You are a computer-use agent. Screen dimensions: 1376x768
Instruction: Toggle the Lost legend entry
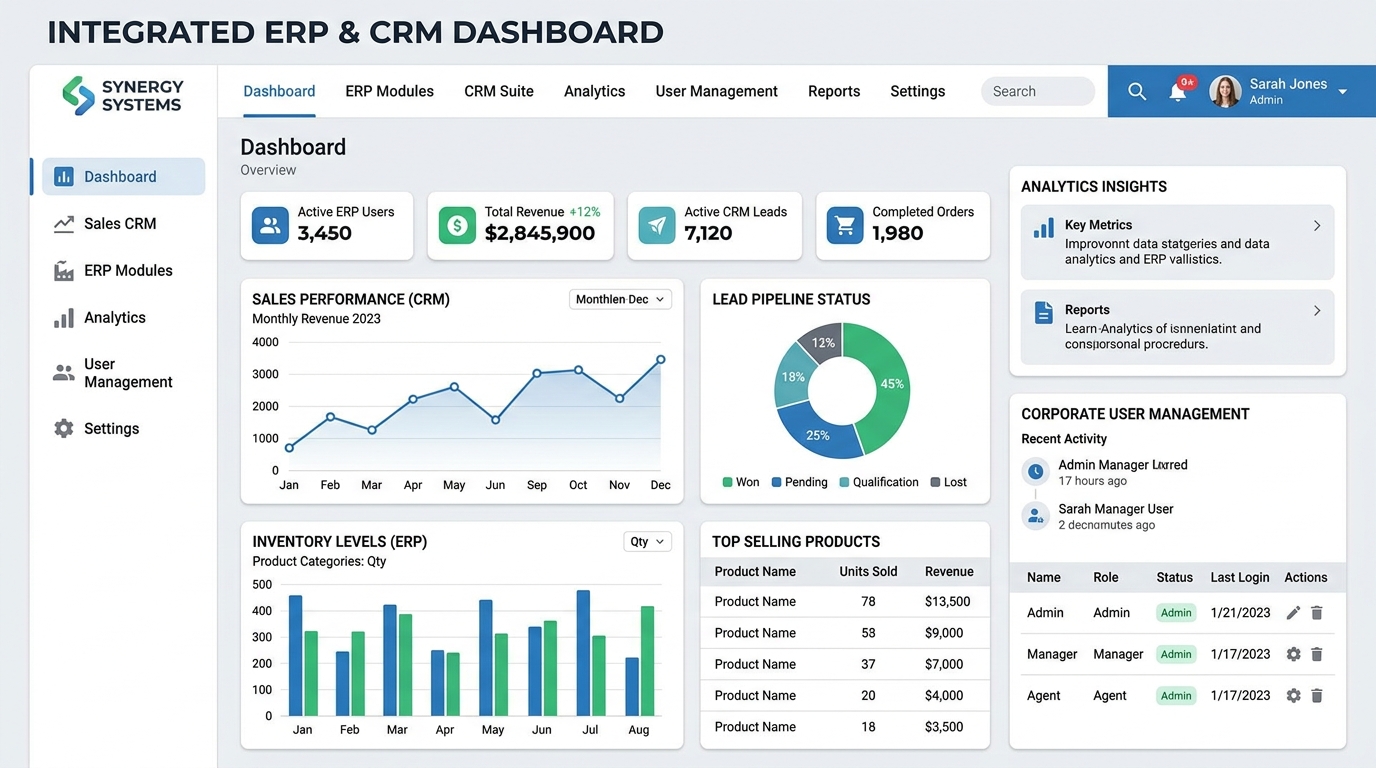coord(949,482)
